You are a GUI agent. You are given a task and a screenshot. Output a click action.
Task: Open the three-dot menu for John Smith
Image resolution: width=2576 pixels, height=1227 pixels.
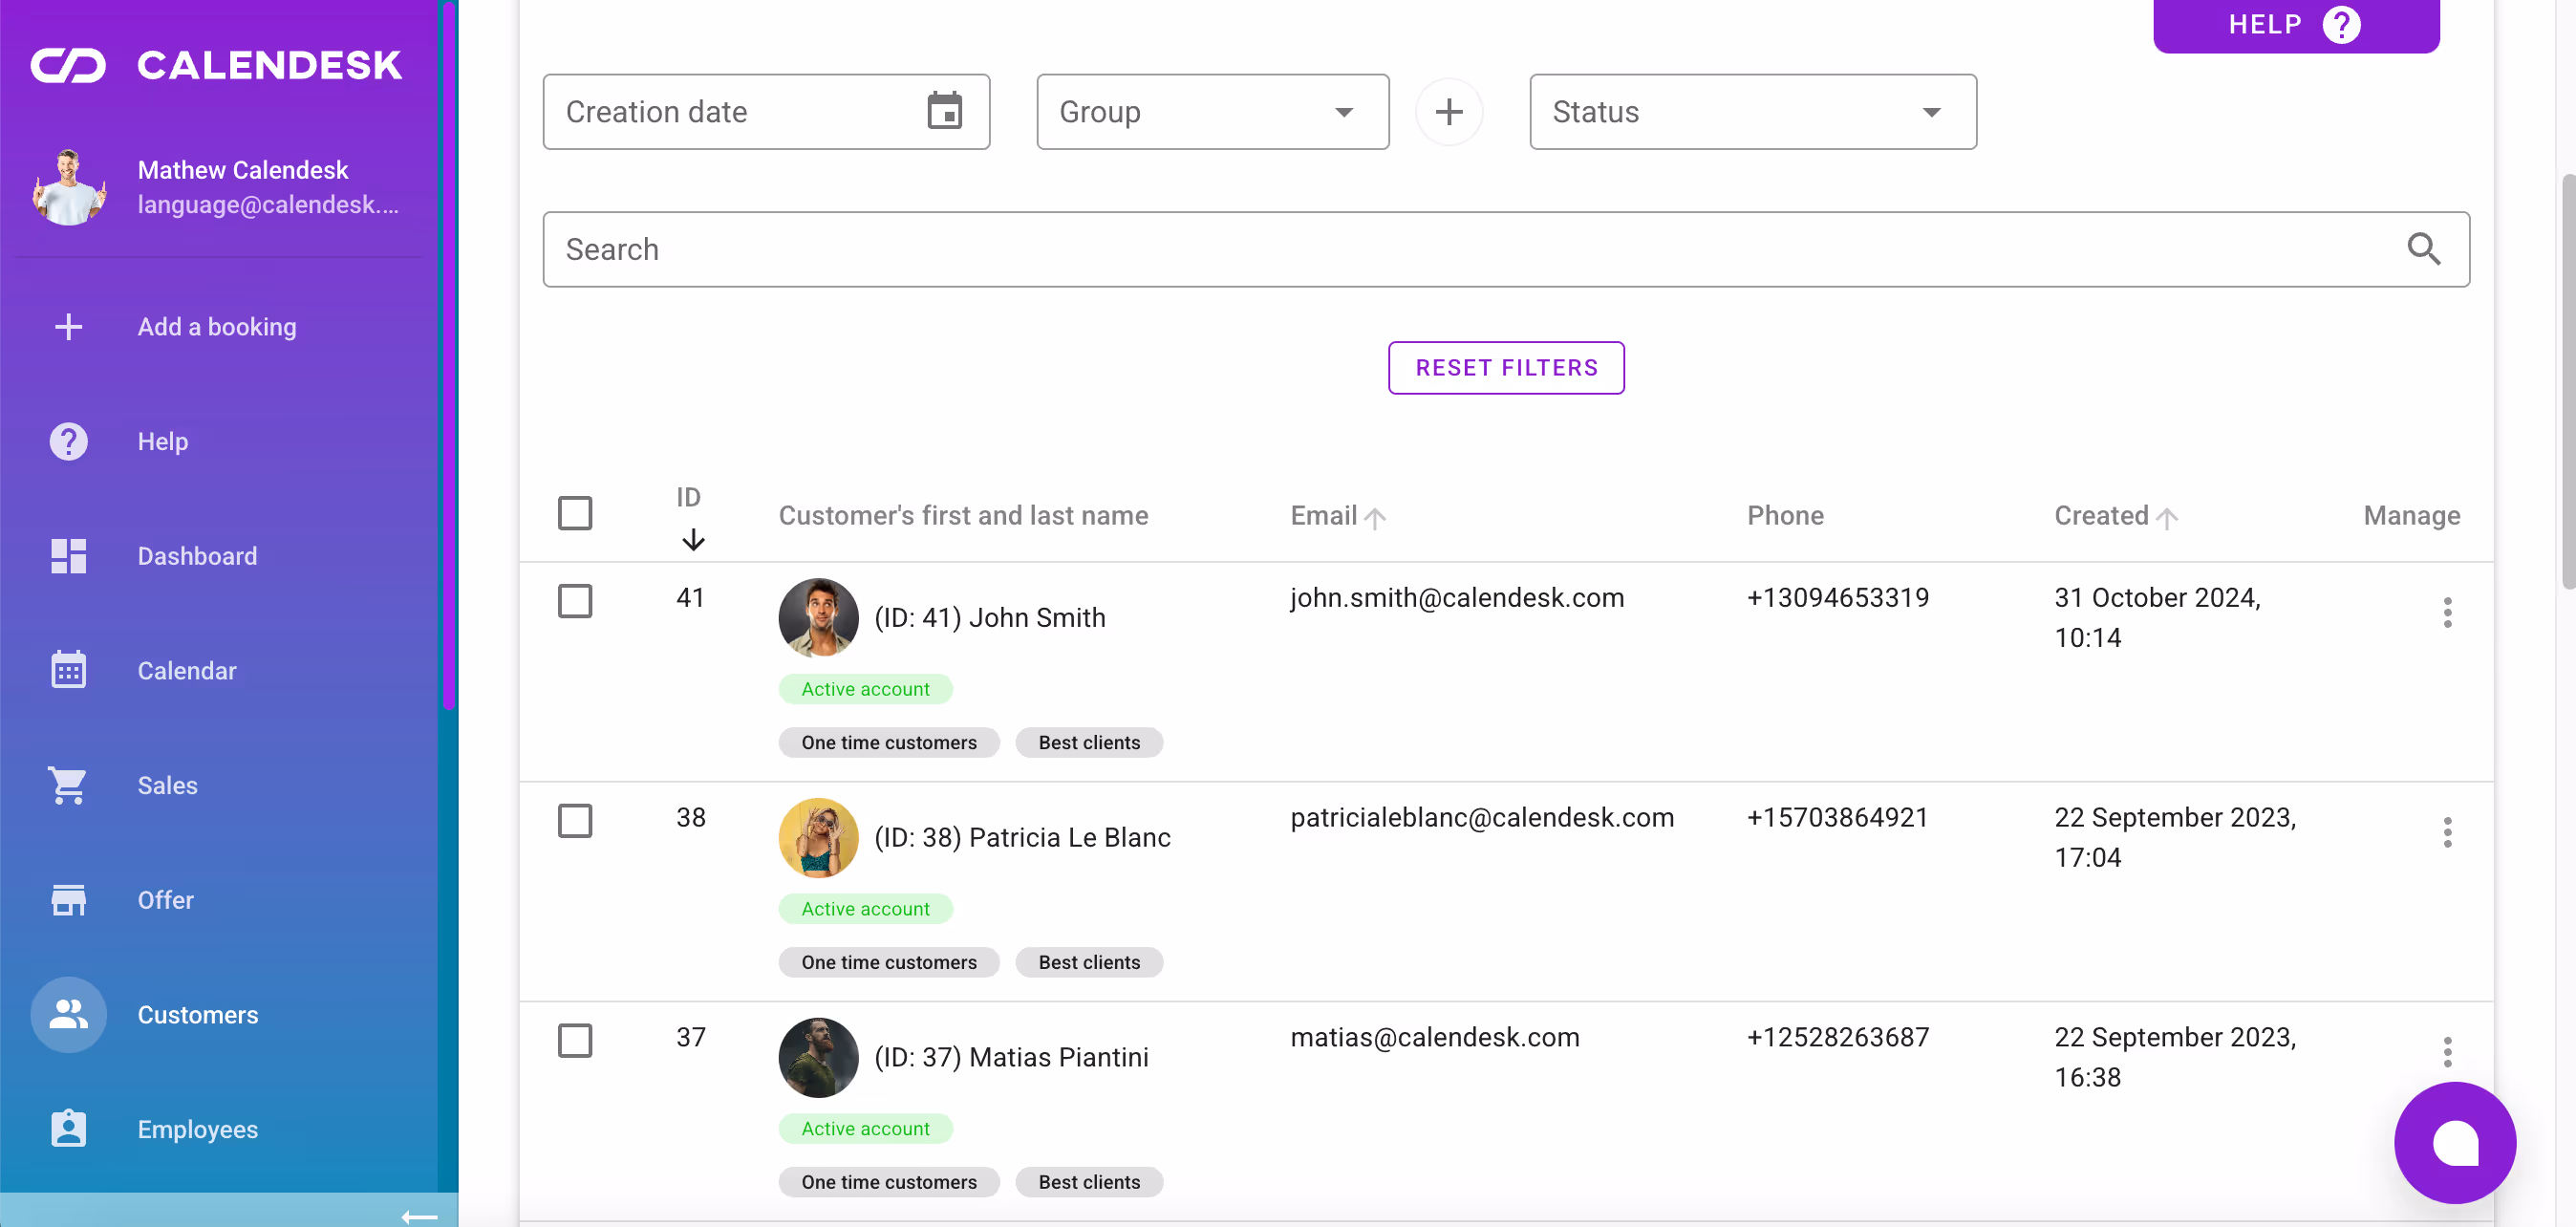pyautogui.click(x=2447, y=612)
